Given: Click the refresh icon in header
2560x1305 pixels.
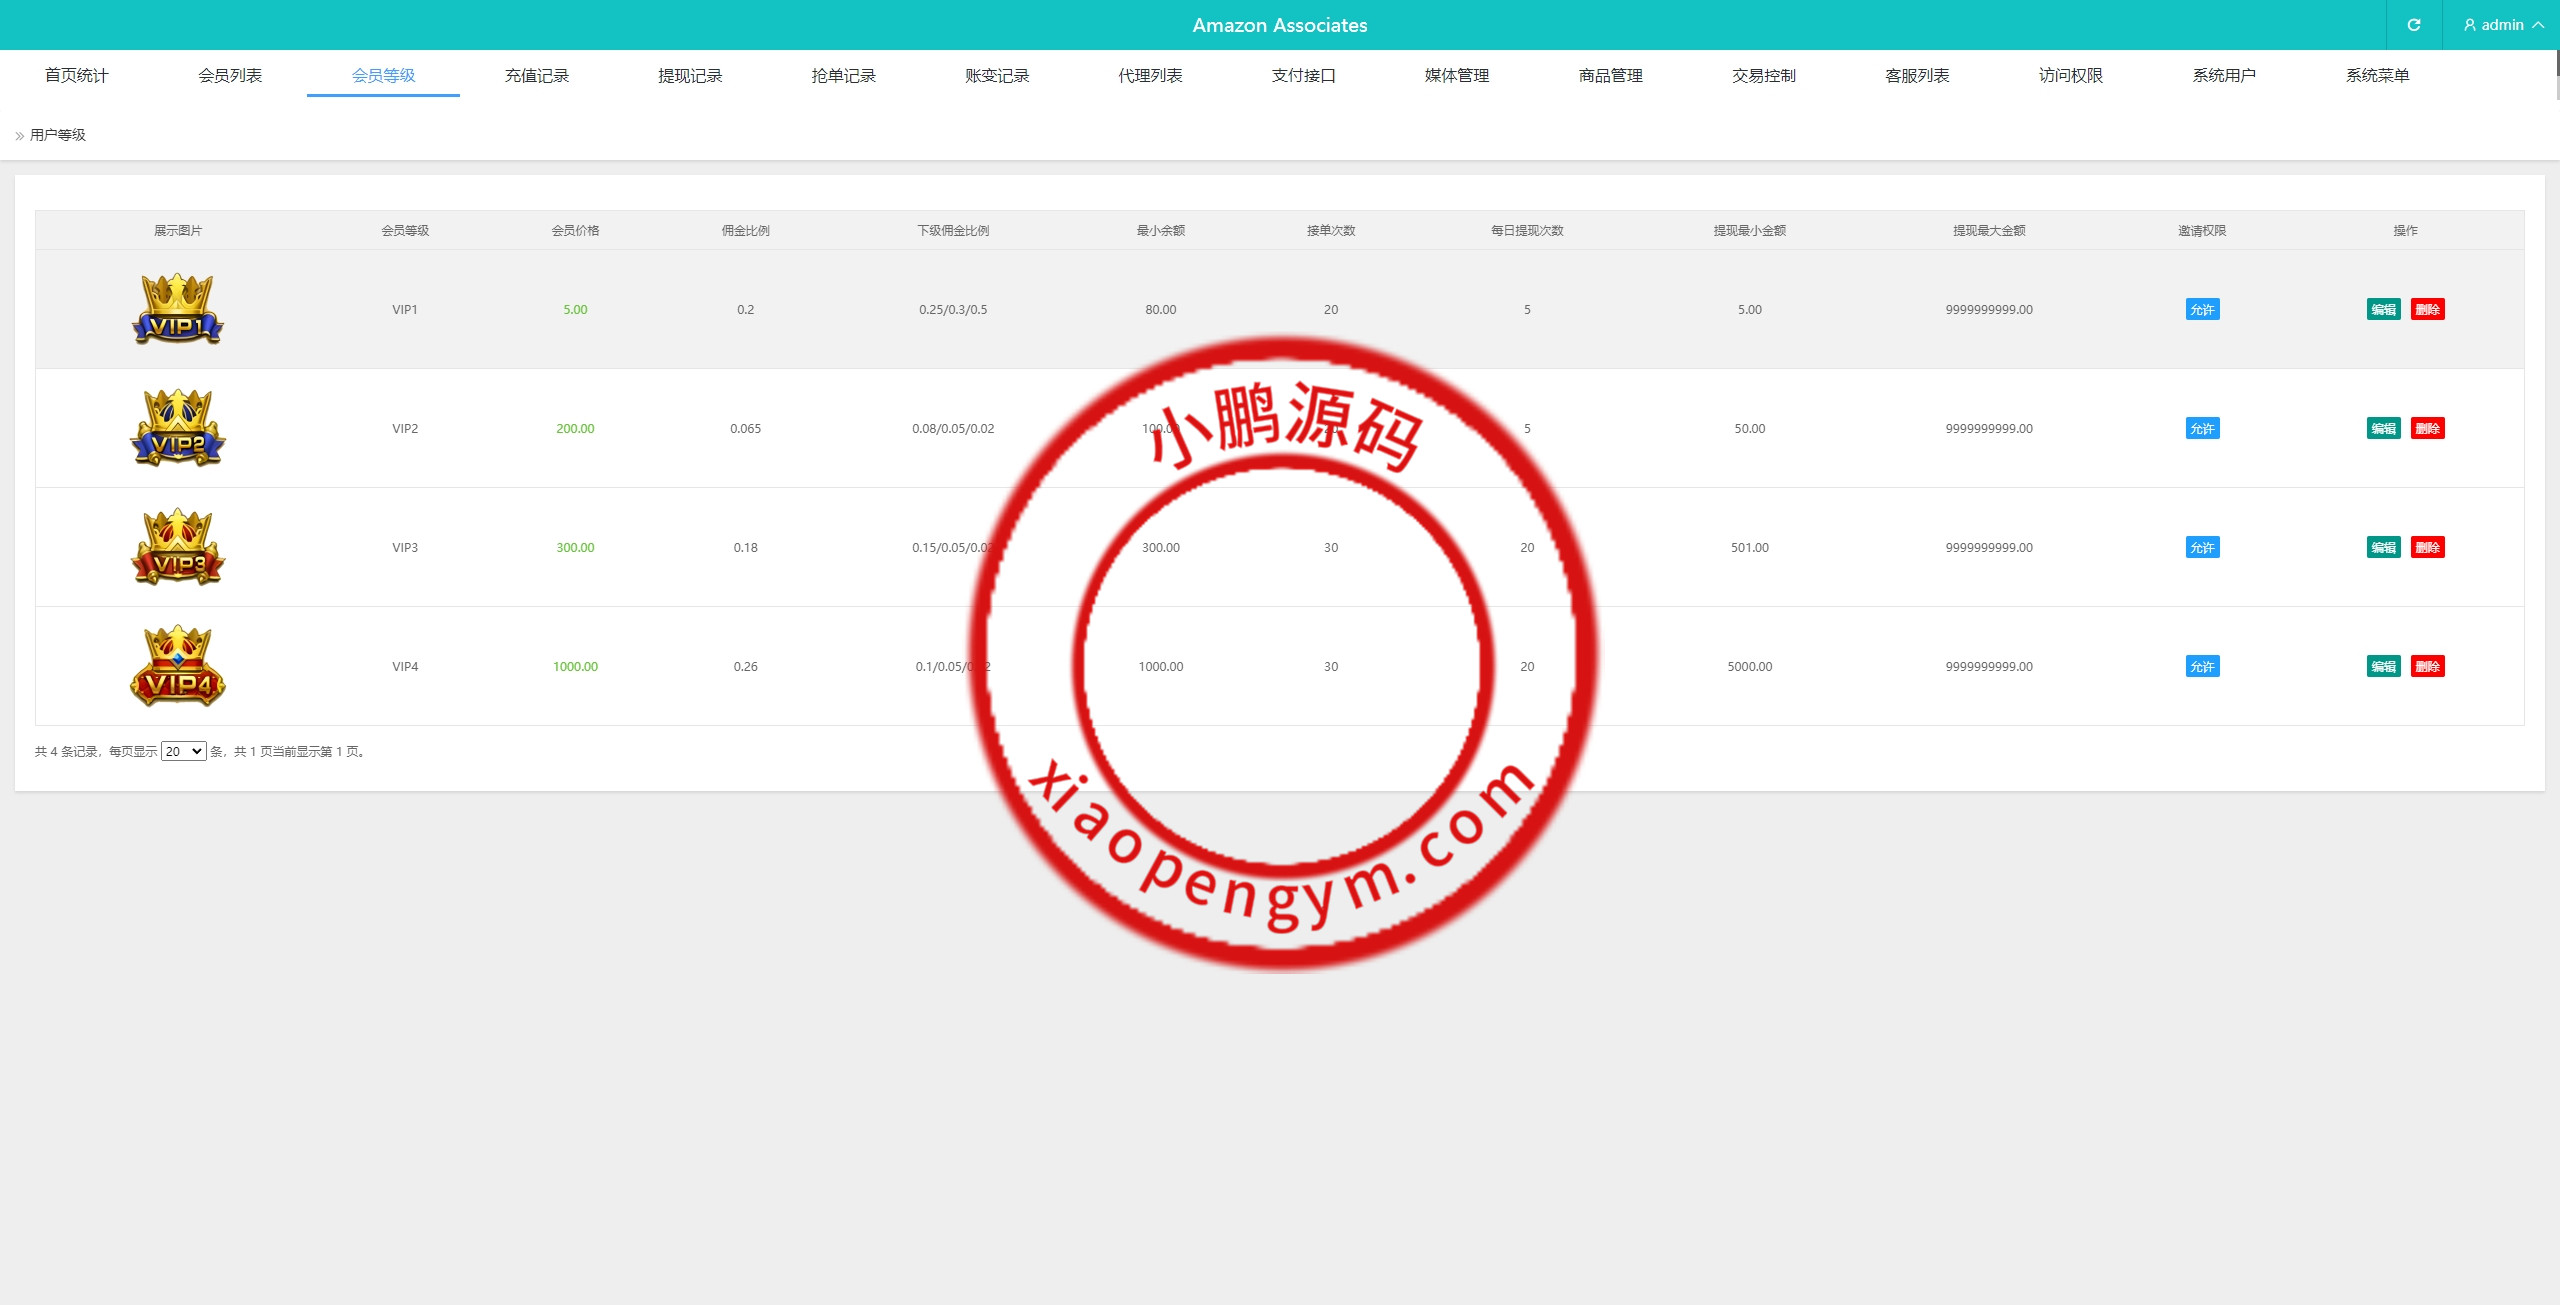Looking at the screenshot, I should (x=2414, y=25).
